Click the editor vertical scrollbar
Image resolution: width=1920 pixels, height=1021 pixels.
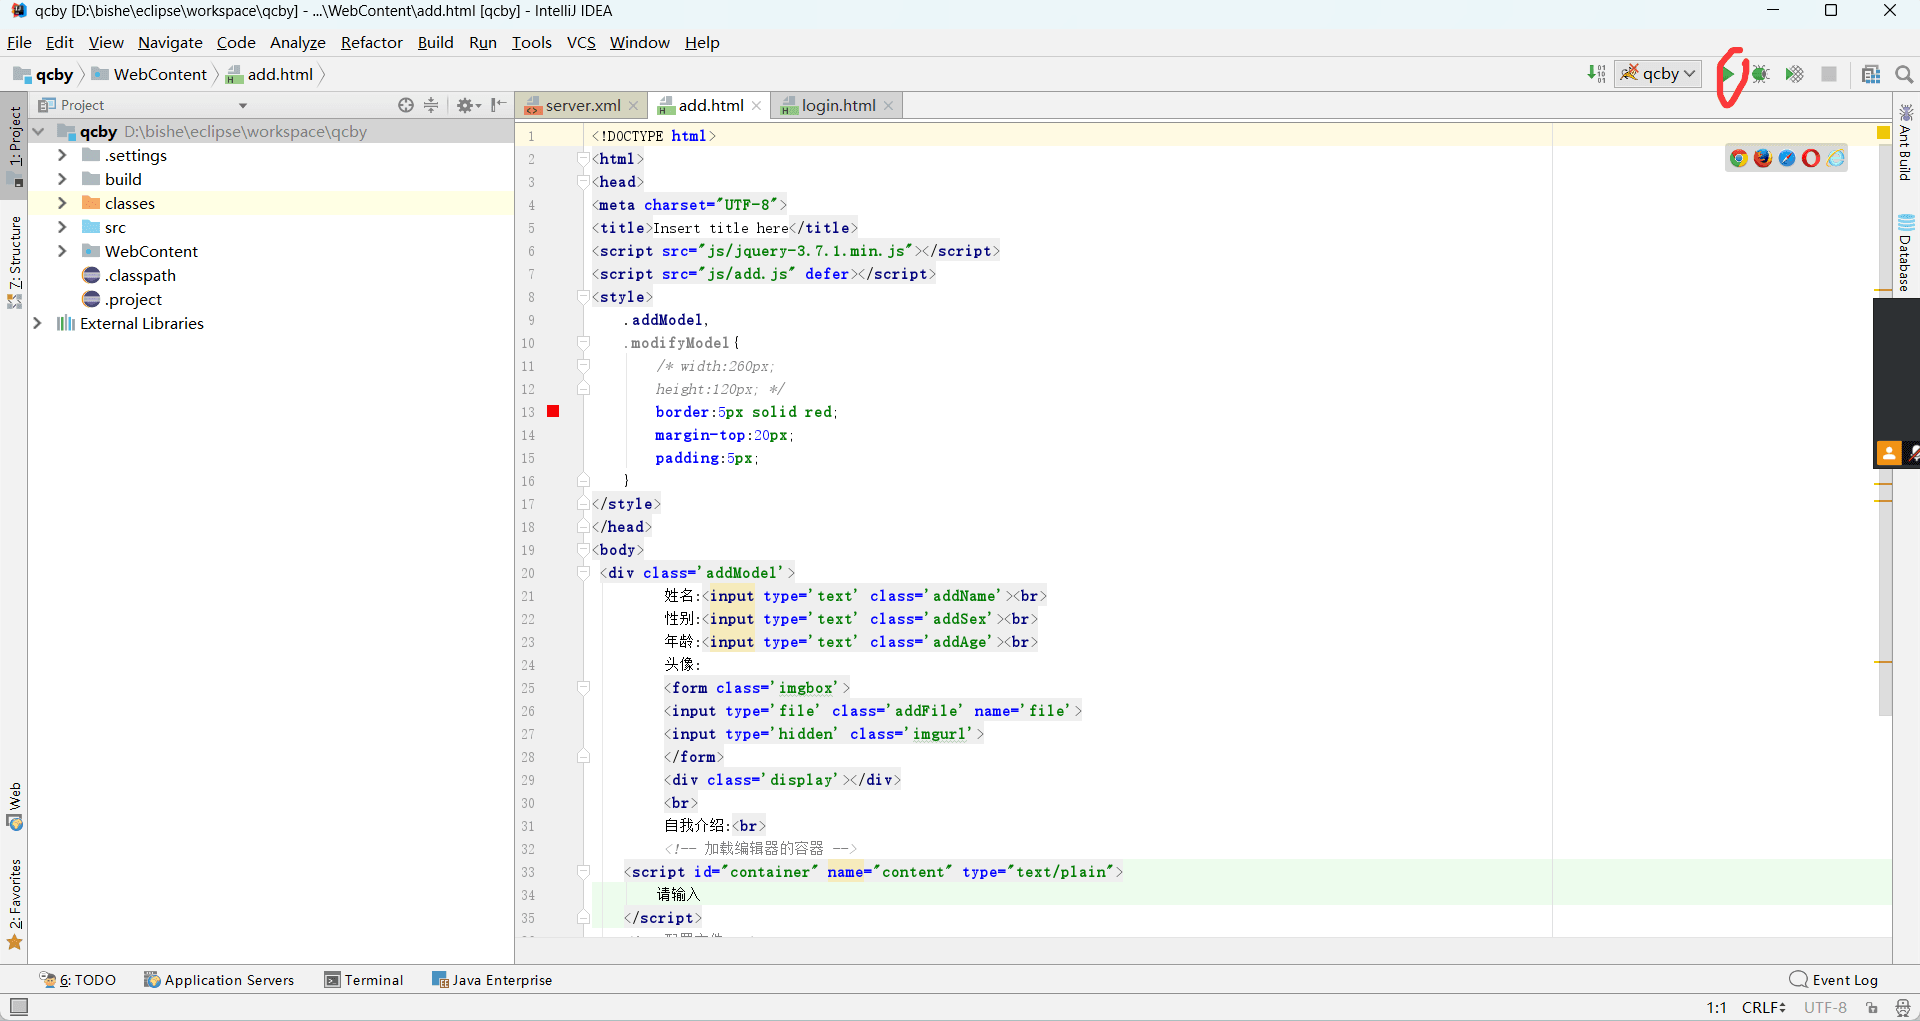click(1884, 430)
